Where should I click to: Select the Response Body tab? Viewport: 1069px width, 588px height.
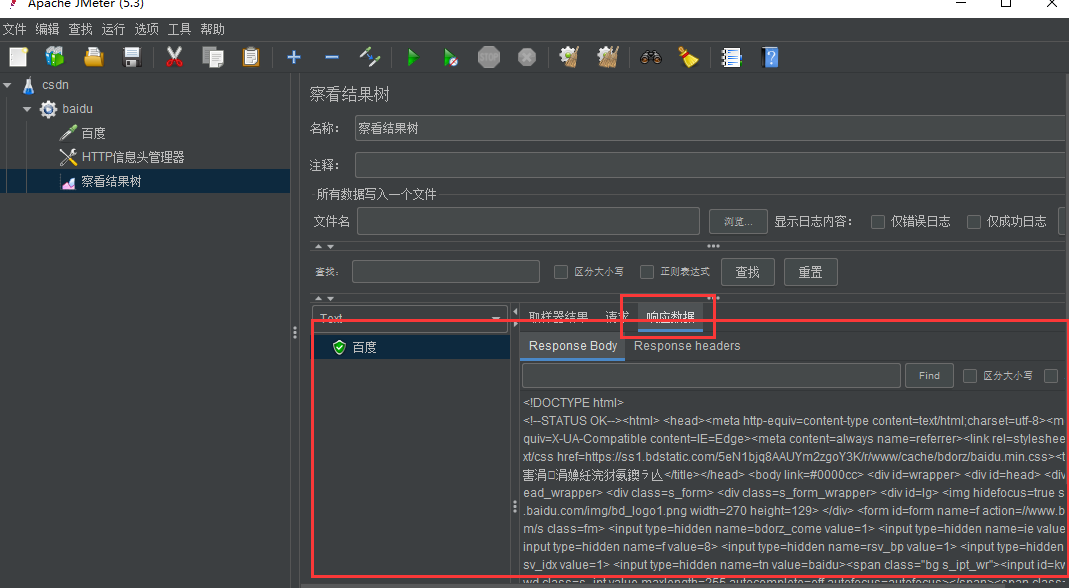573,346
